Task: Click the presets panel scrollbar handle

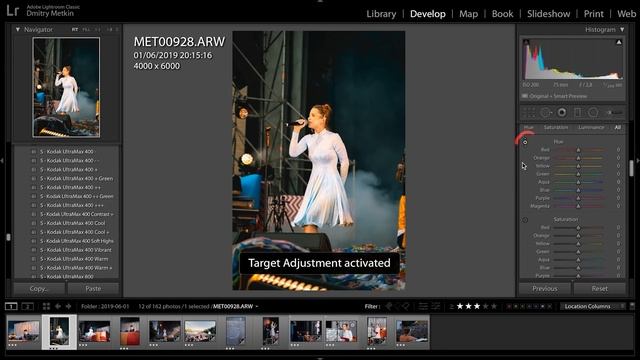Action: click(x=8, y=237)
